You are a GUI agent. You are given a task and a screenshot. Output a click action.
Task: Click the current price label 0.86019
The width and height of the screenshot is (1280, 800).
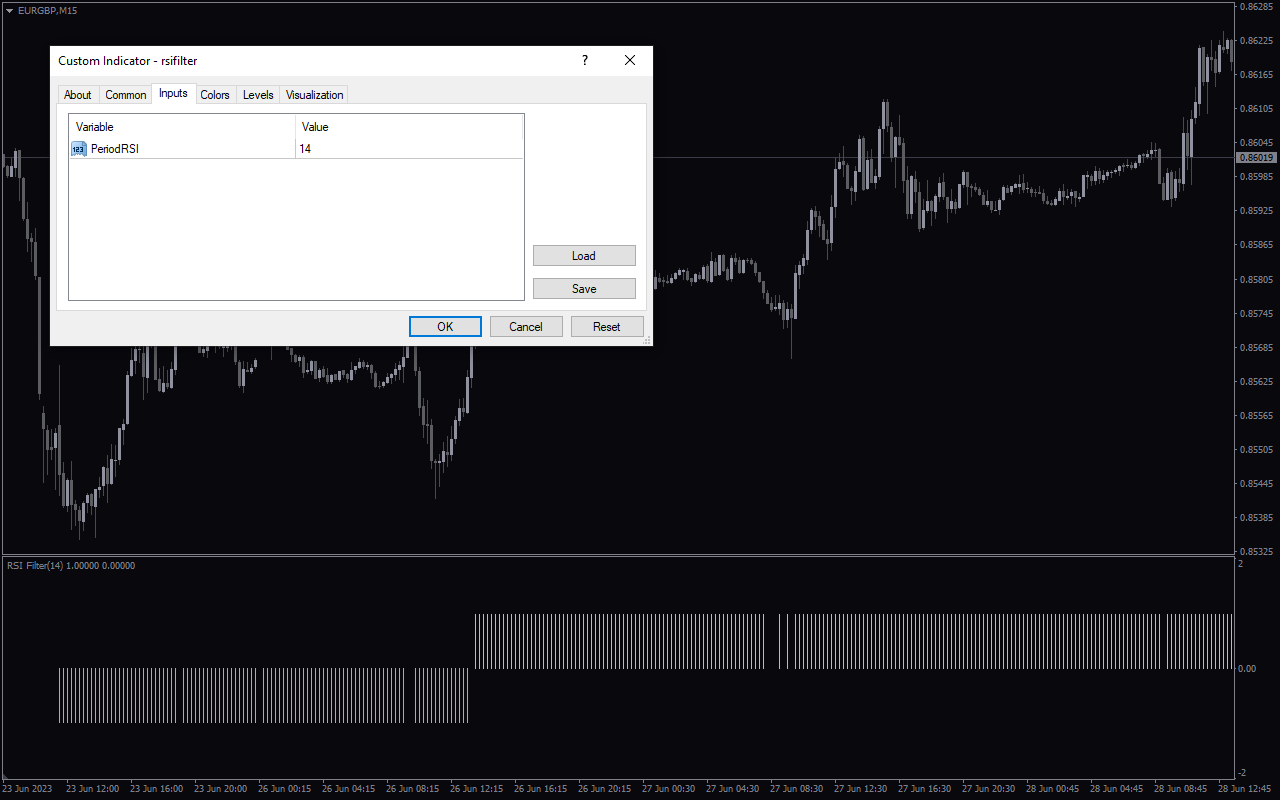click(x=1257, y=158)
